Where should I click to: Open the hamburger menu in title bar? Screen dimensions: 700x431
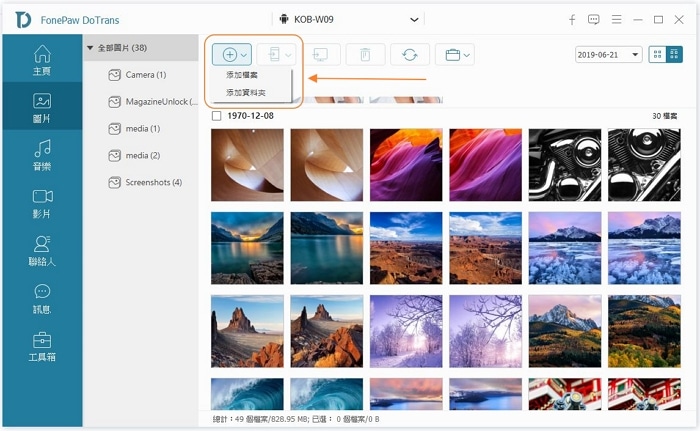tap(617, 20)
